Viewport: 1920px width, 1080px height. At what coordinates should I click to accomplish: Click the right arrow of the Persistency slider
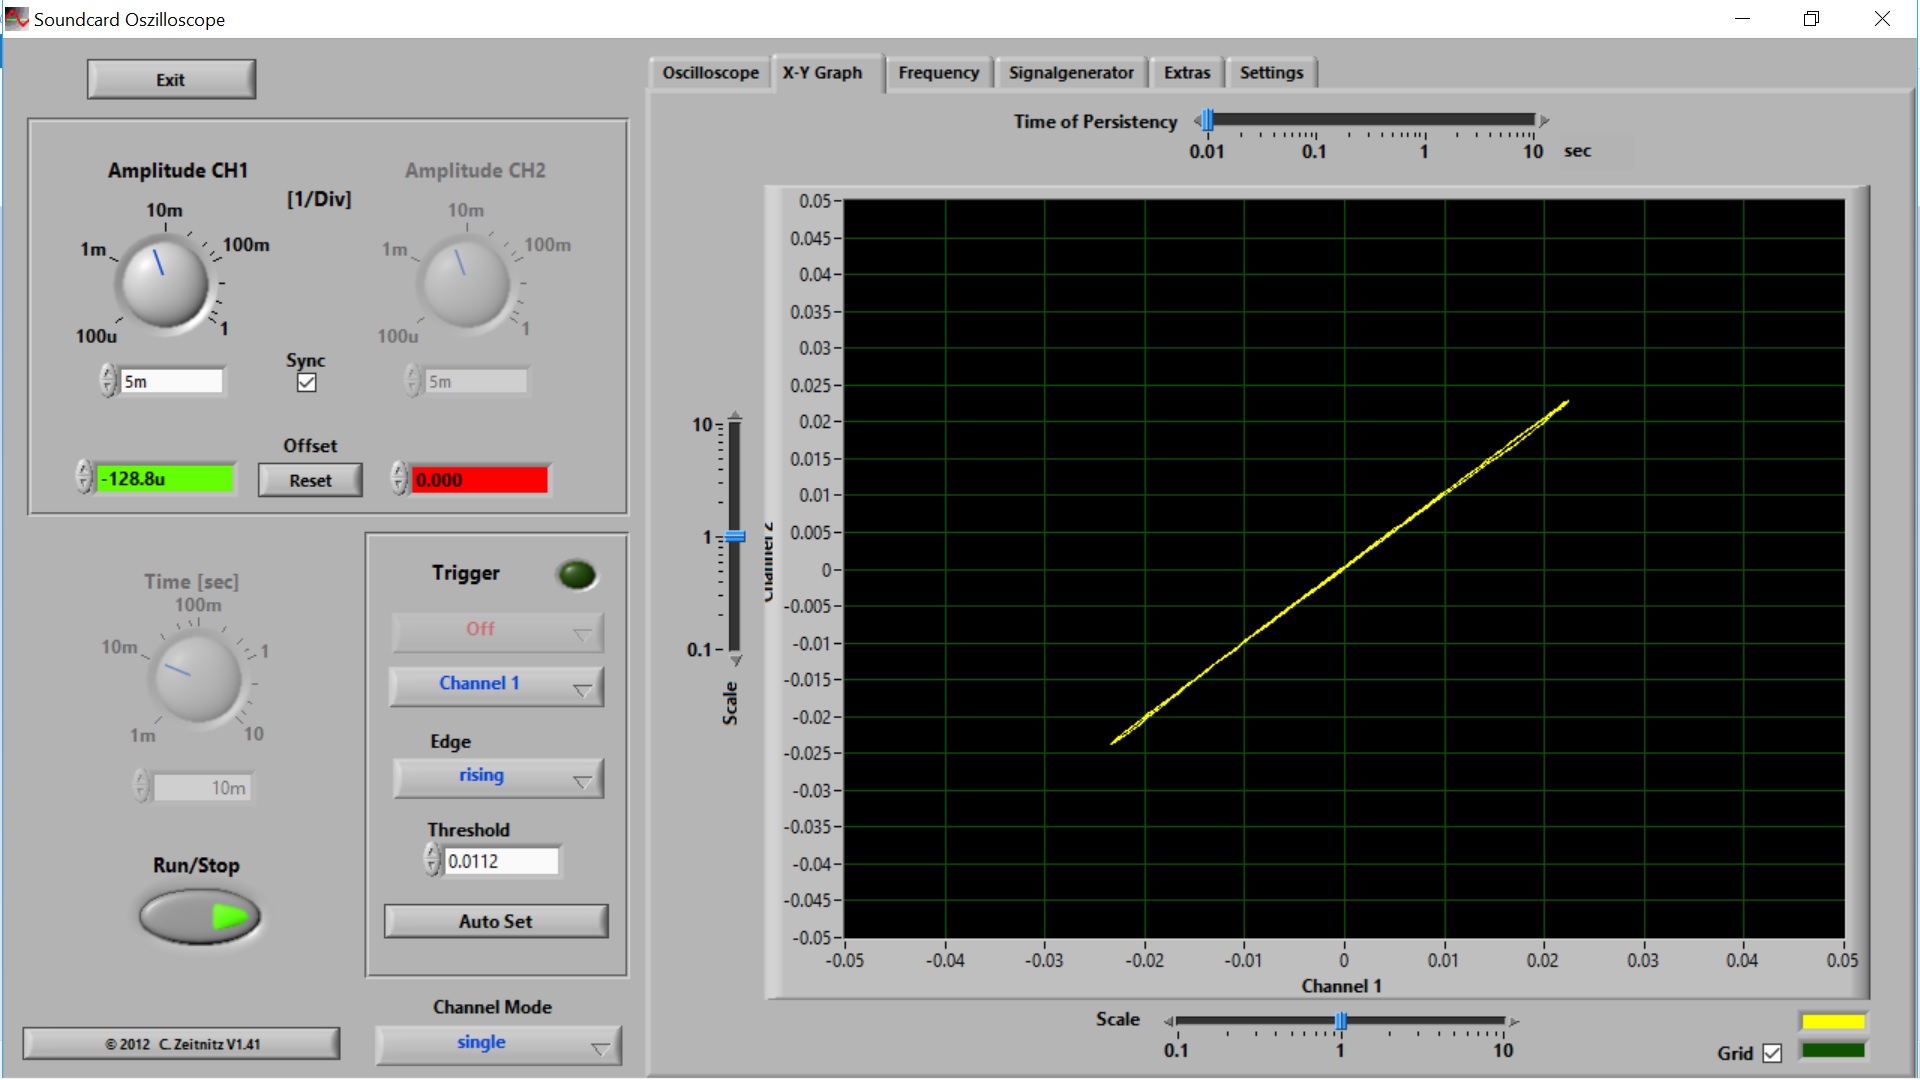[x=1544, y=121]
